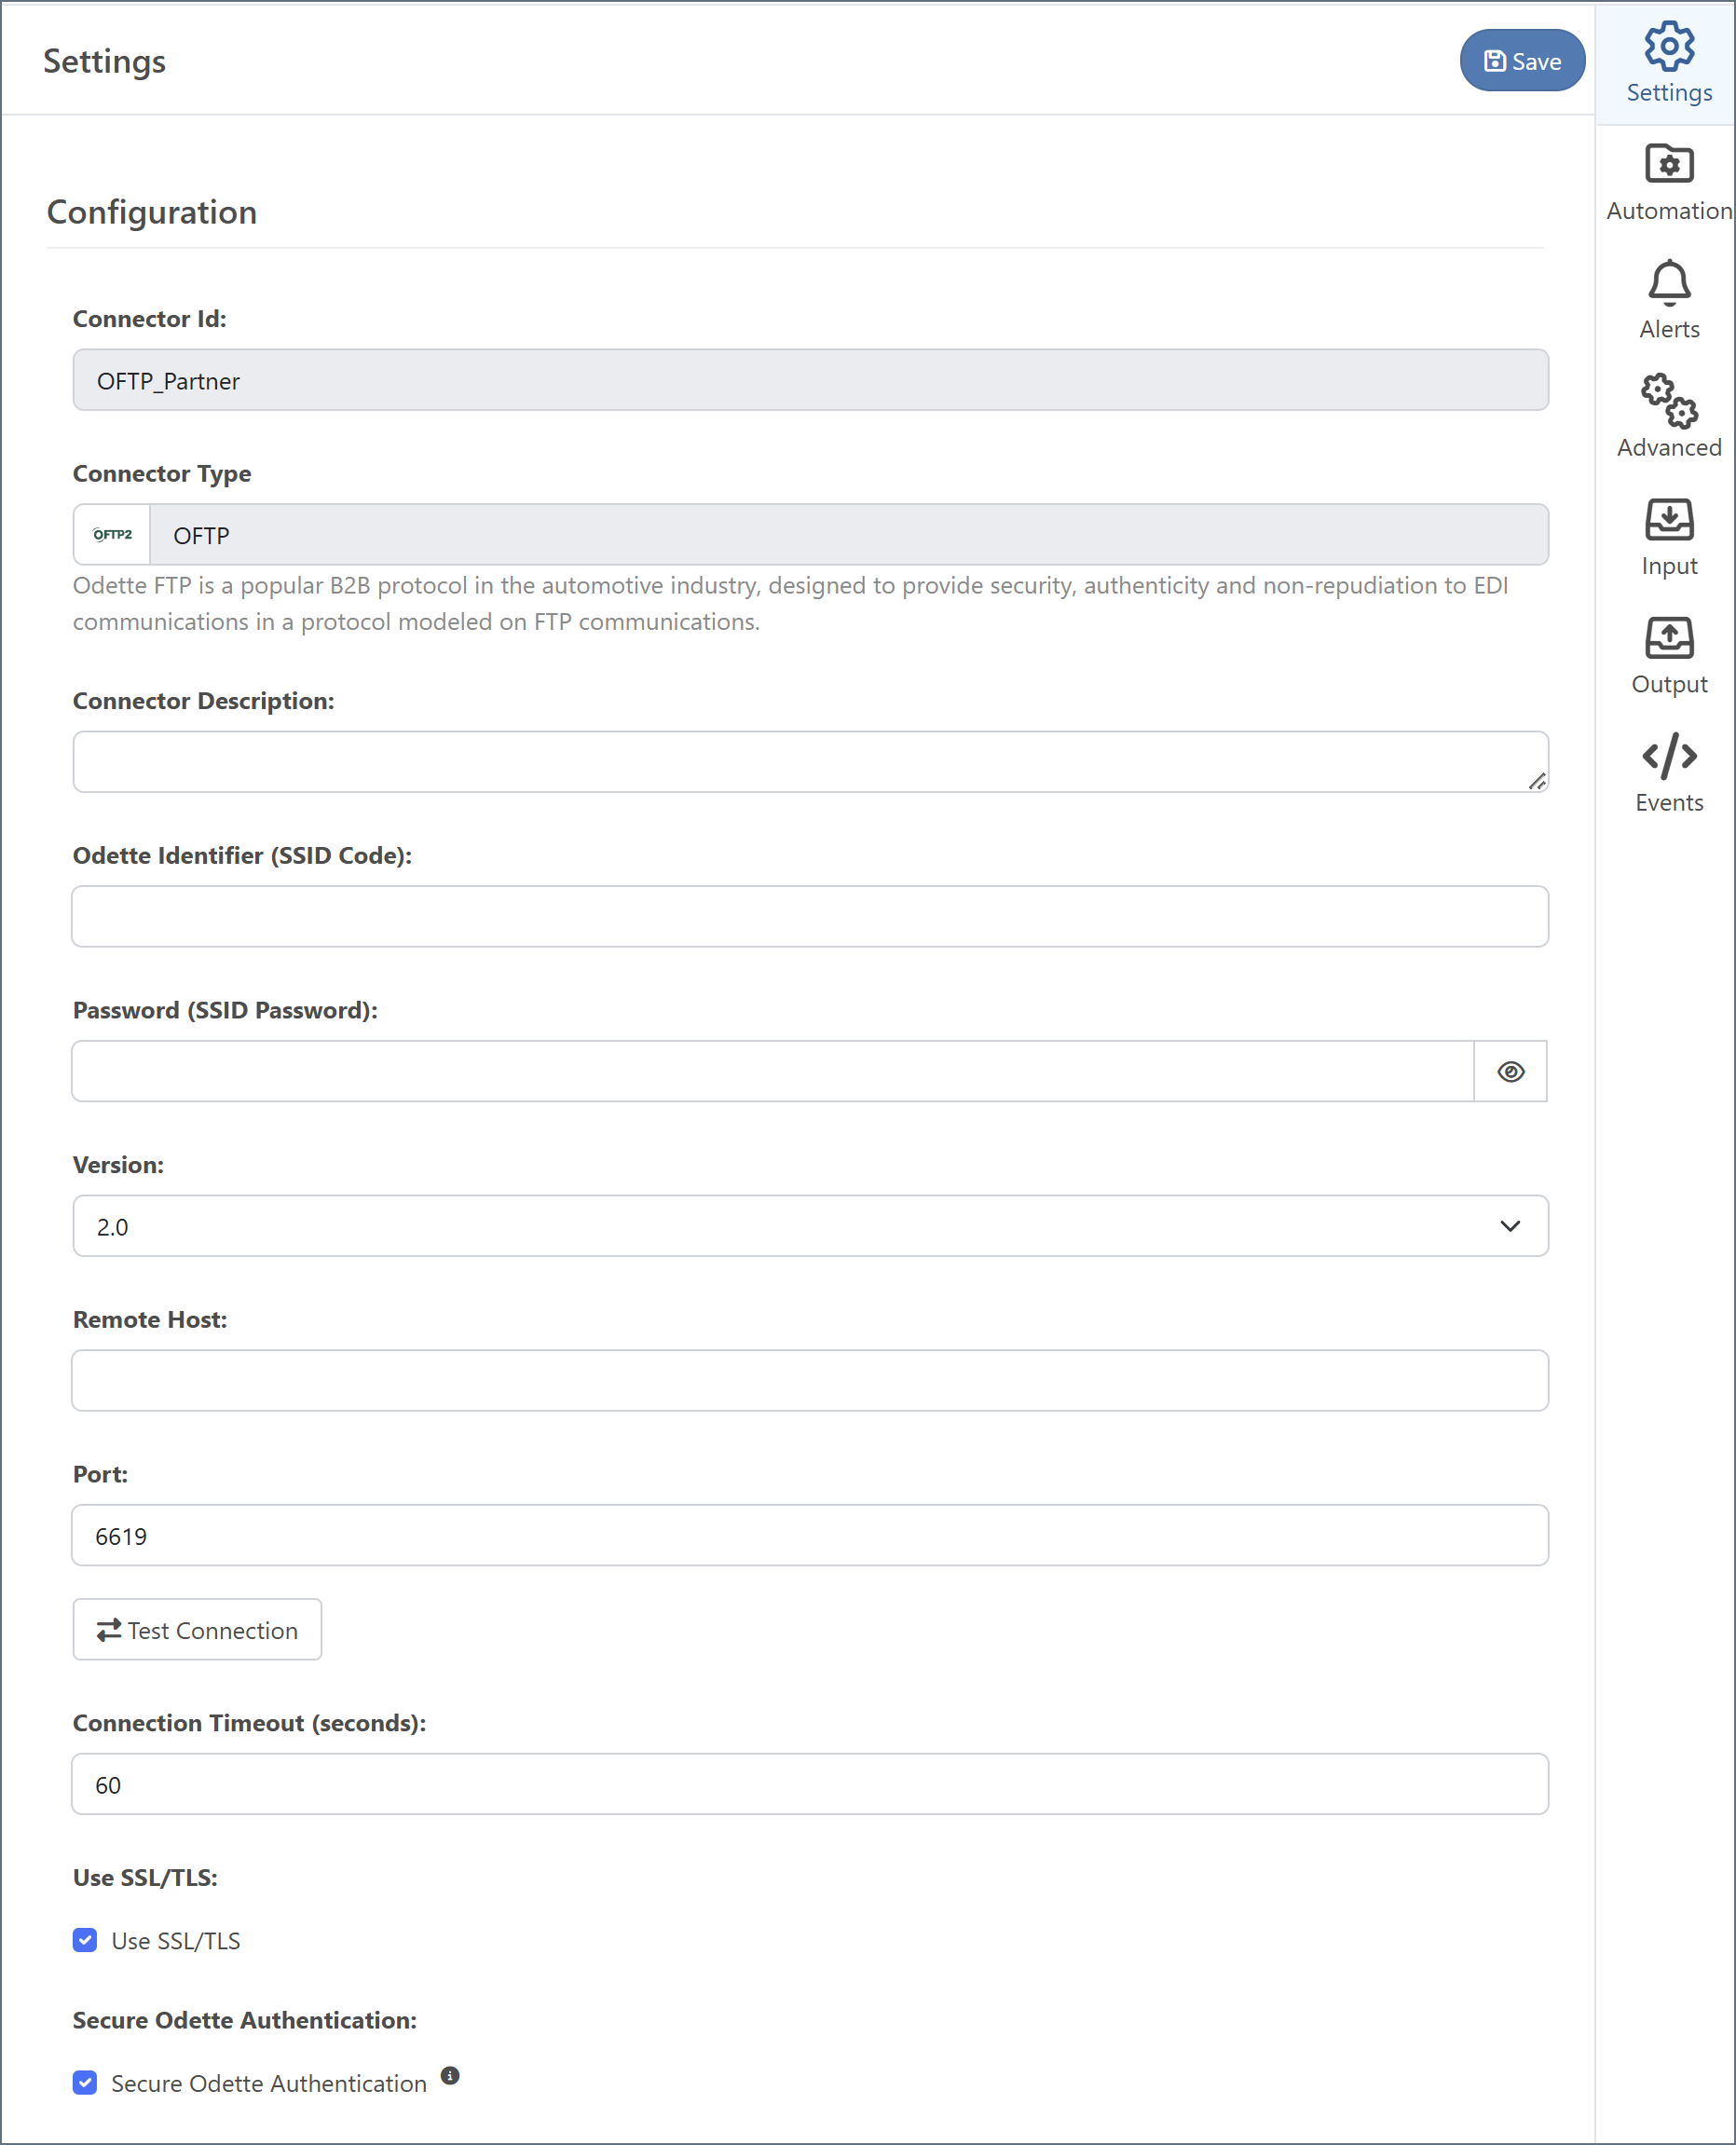Focus the Remote Host input field
The height and width of the screenshot is (2145, 1736).
click(810, 1381)
